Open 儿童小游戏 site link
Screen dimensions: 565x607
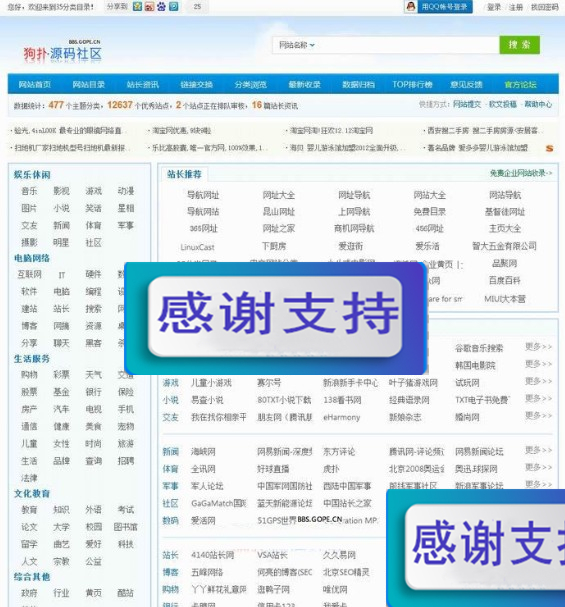(211, 383)
